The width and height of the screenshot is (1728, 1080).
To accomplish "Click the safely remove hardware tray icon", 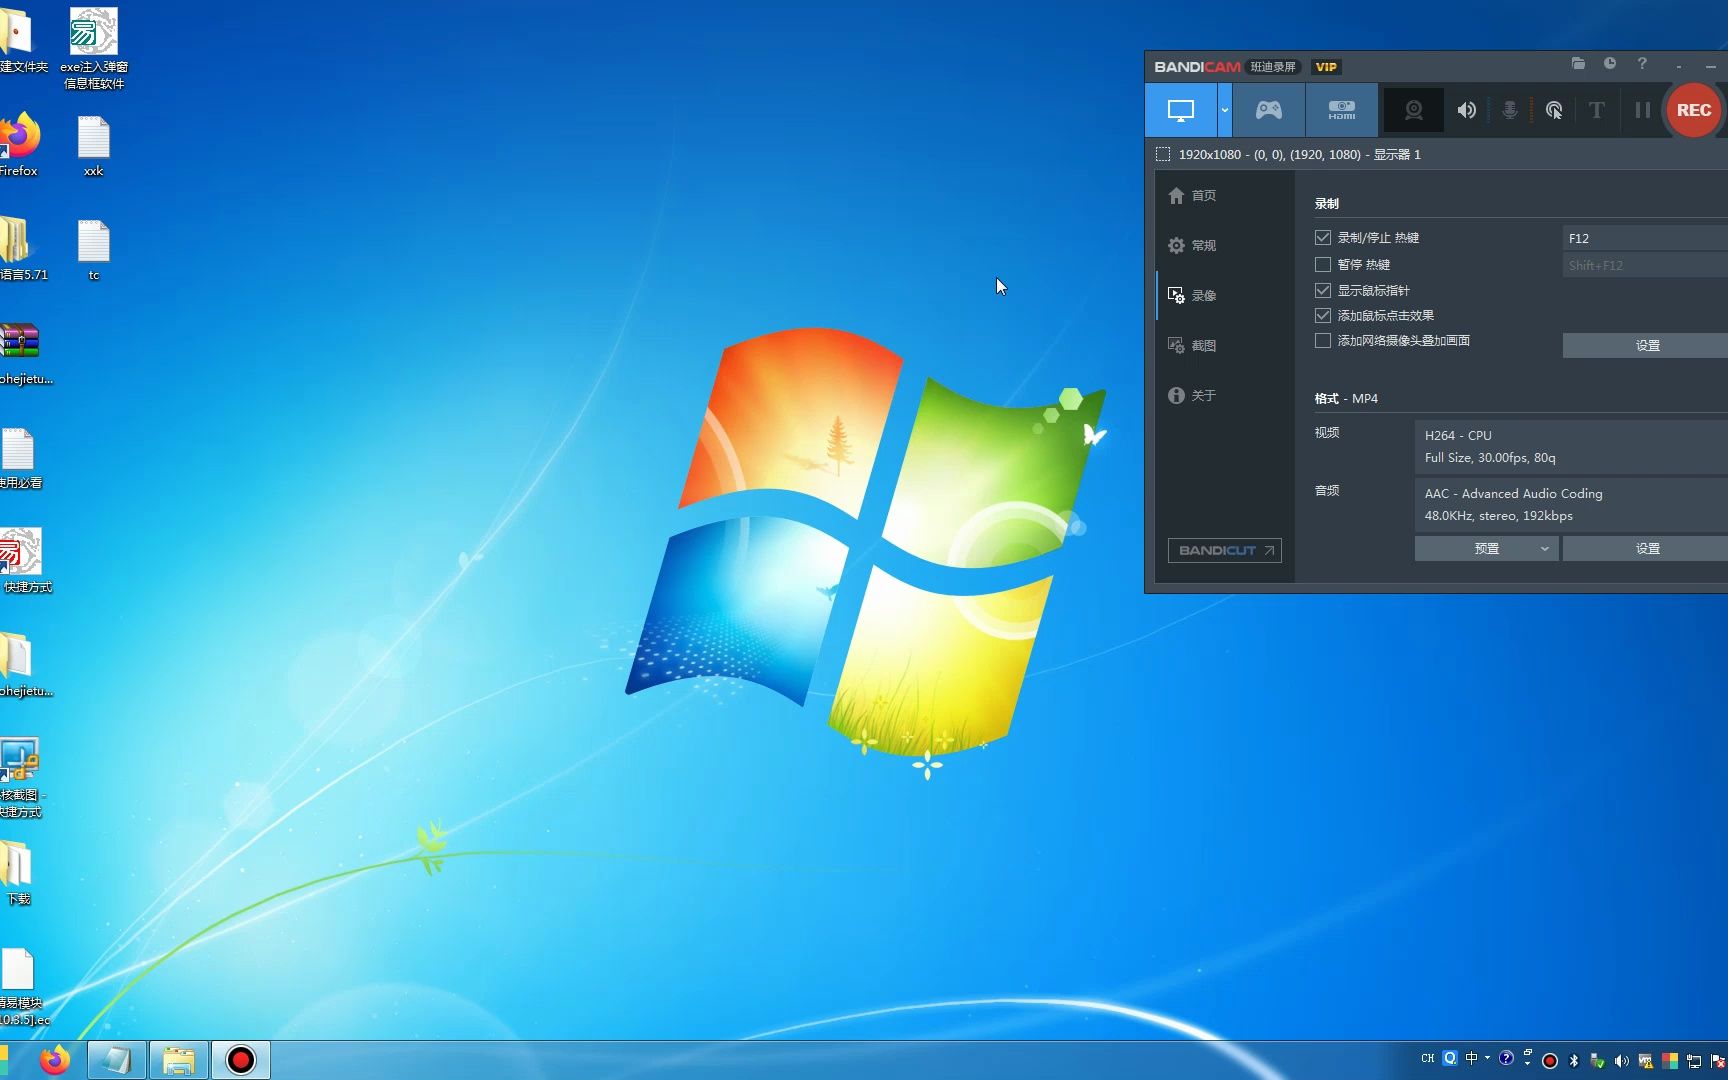I will (1598, 1061).
